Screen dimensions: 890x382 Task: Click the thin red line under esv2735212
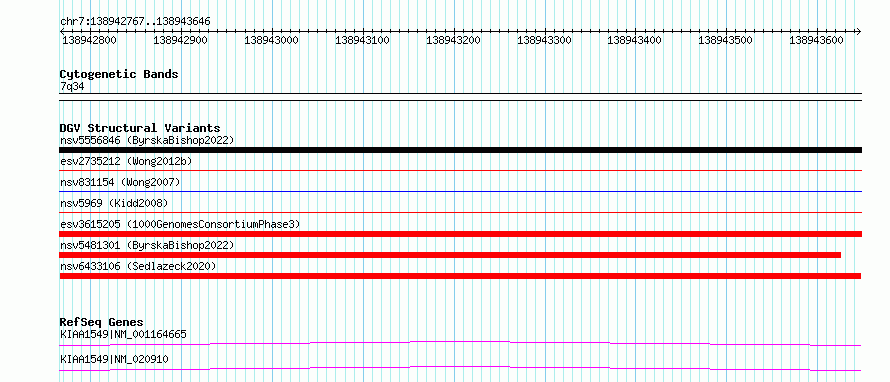click(460, 170)
